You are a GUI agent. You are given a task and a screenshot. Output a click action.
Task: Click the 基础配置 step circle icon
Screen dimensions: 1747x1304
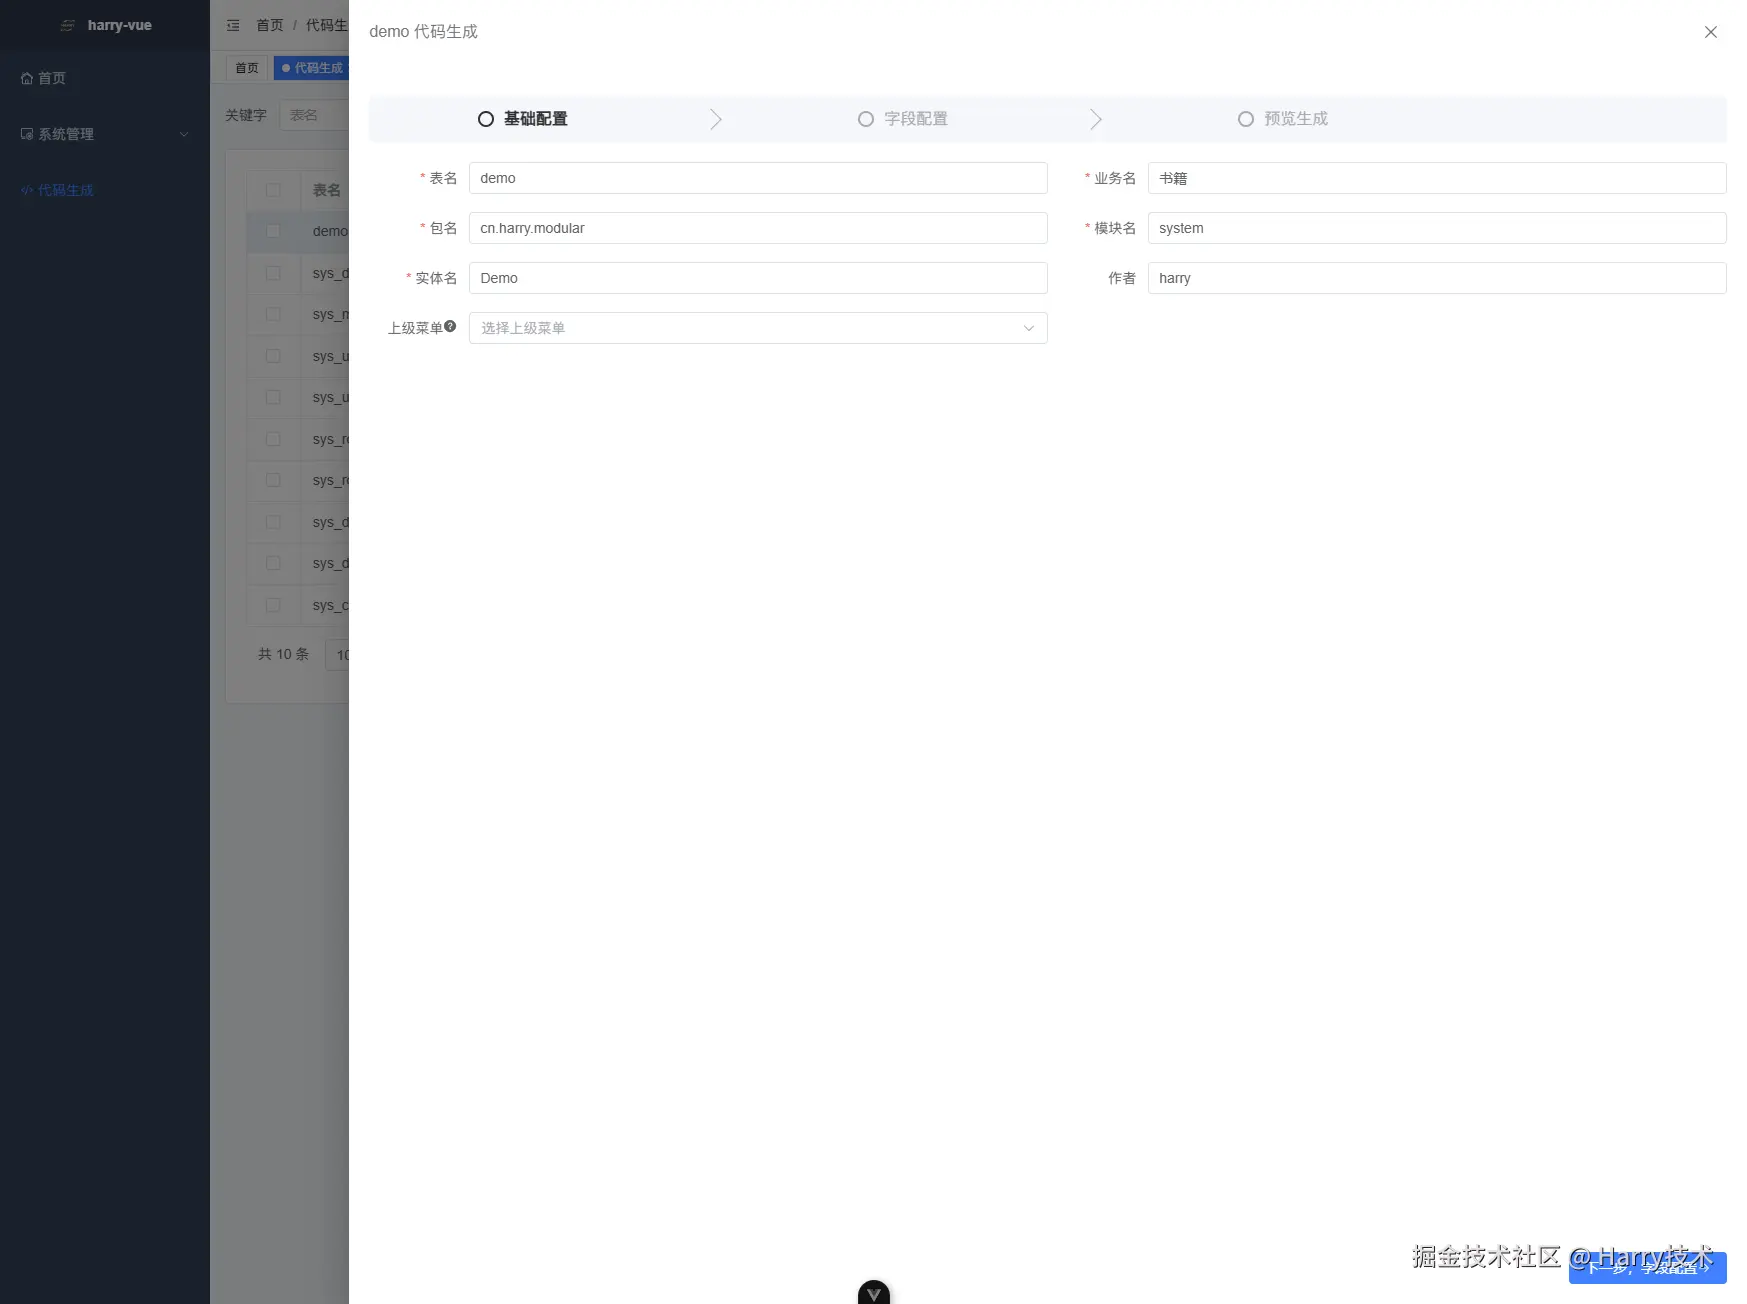(x=486, y=119)
